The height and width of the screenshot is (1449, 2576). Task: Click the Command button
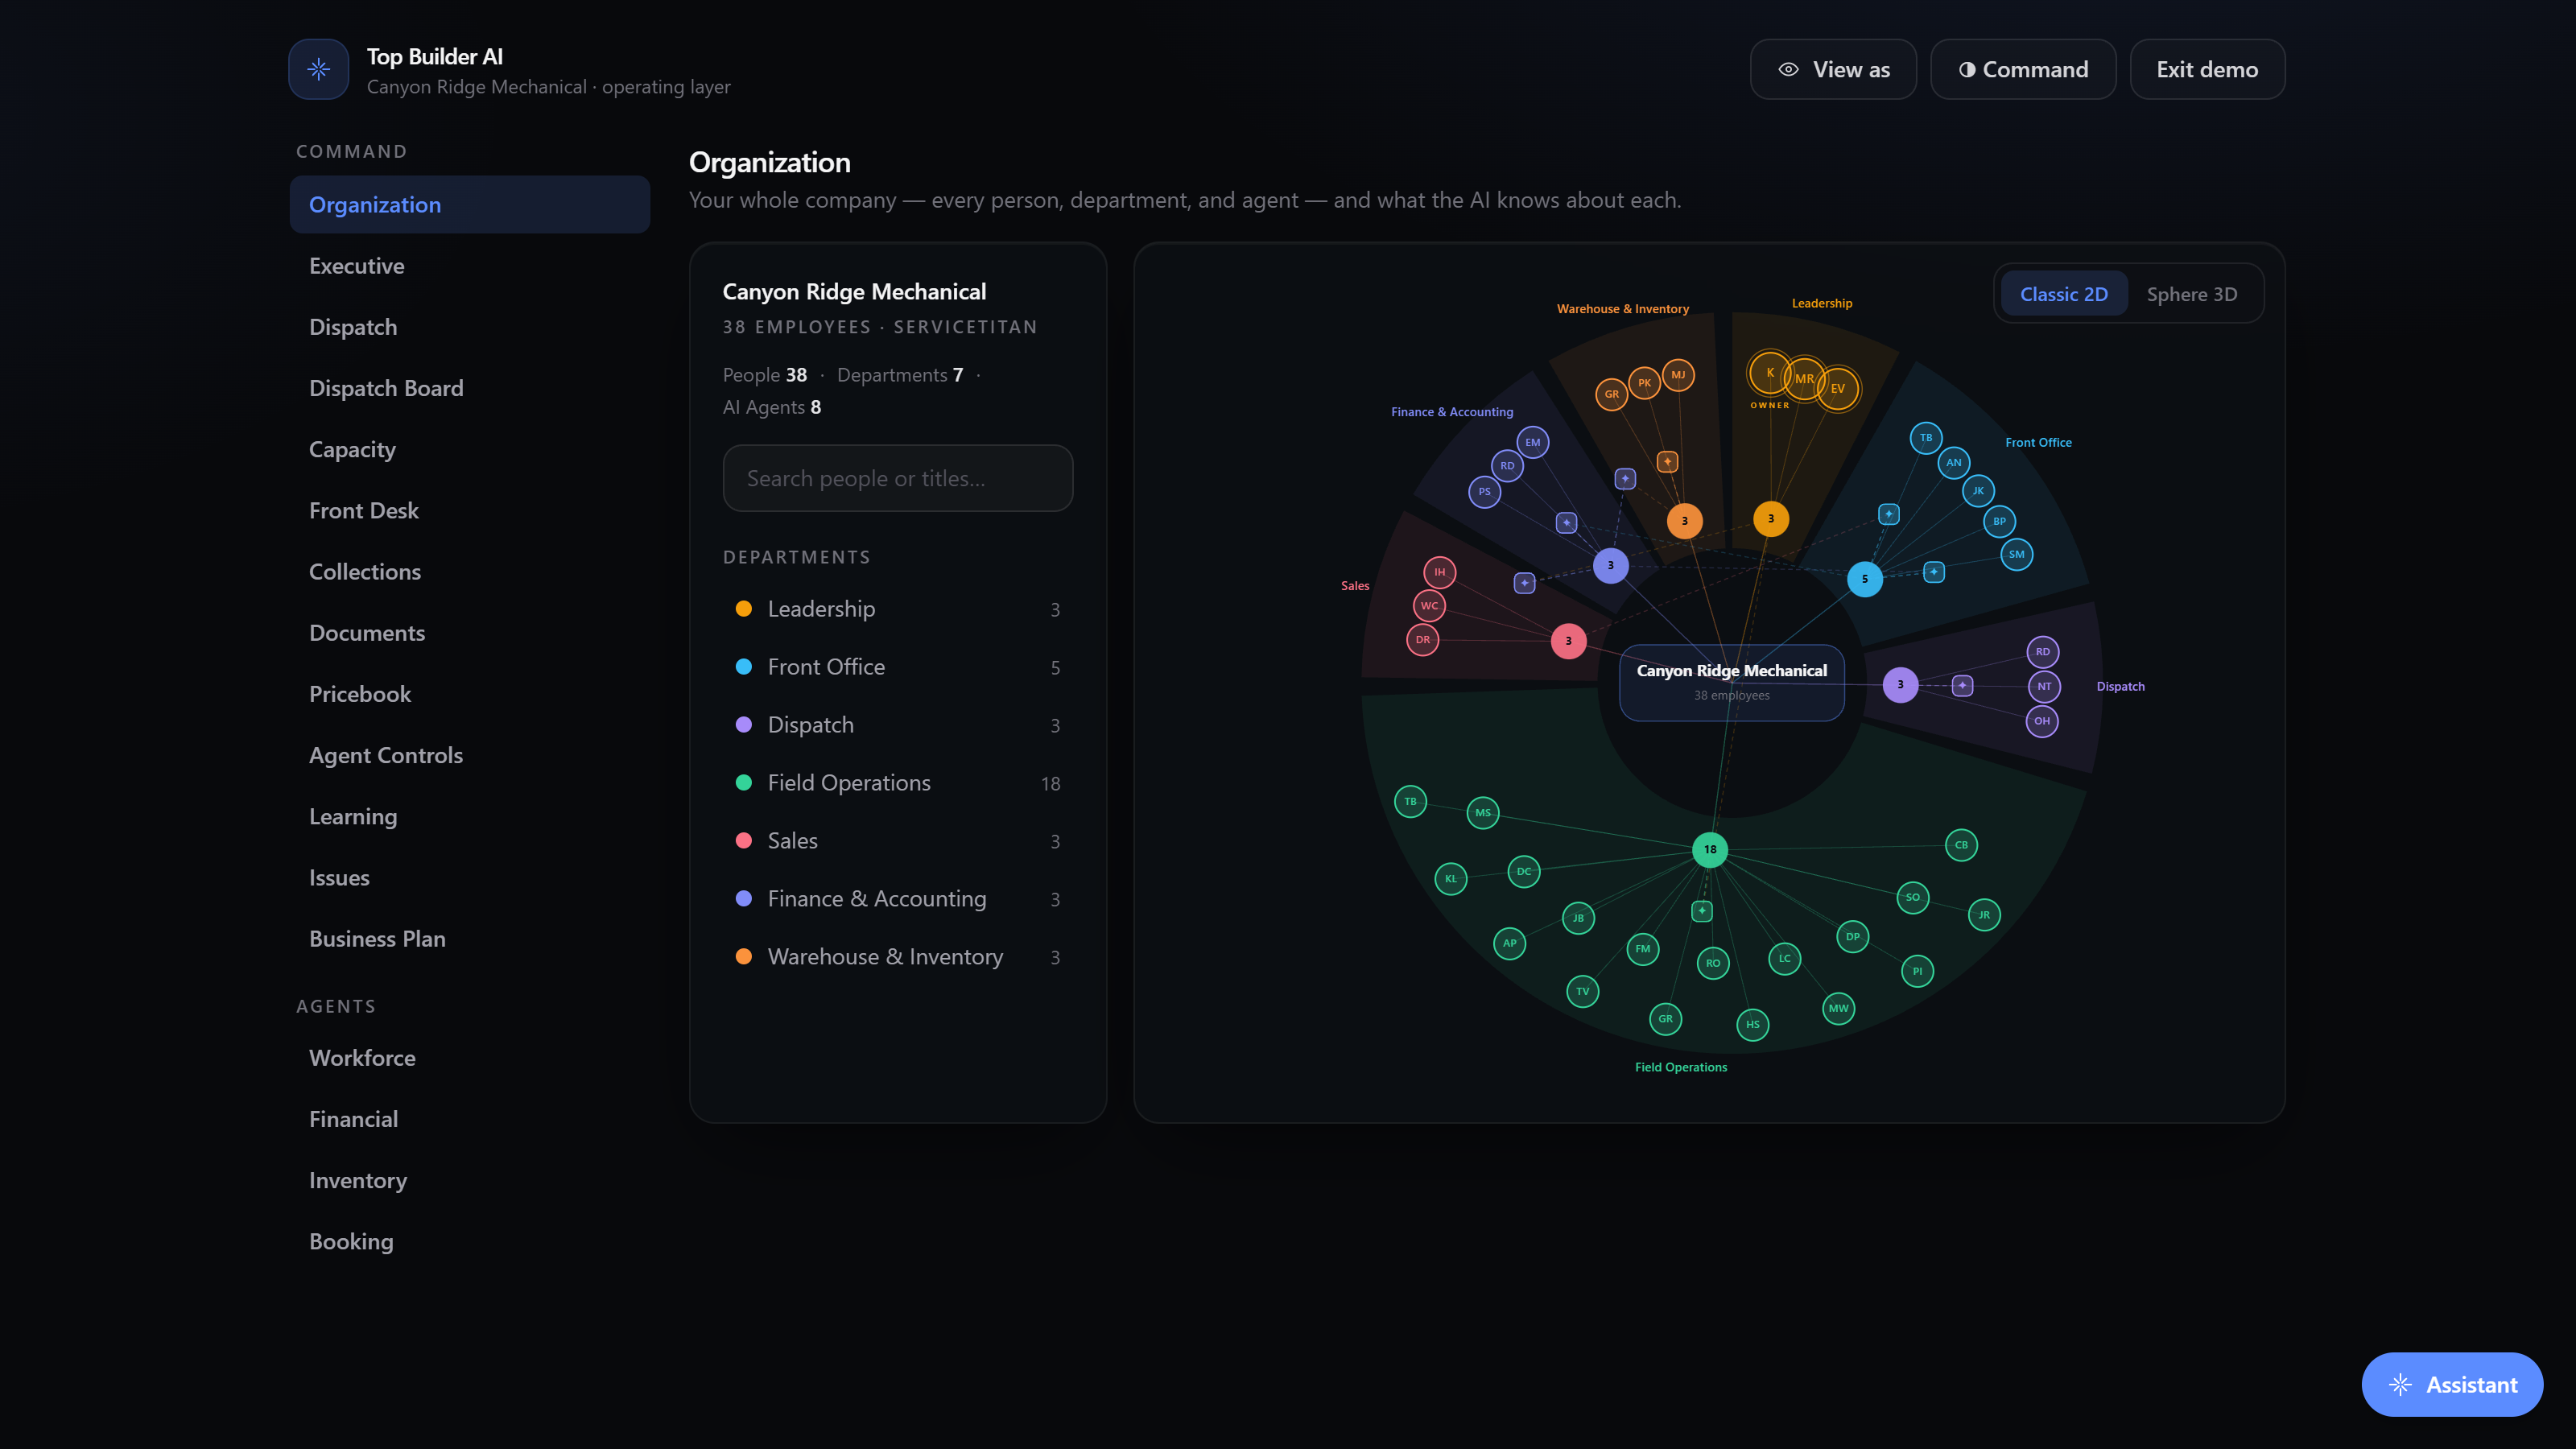coord(2022,69)
